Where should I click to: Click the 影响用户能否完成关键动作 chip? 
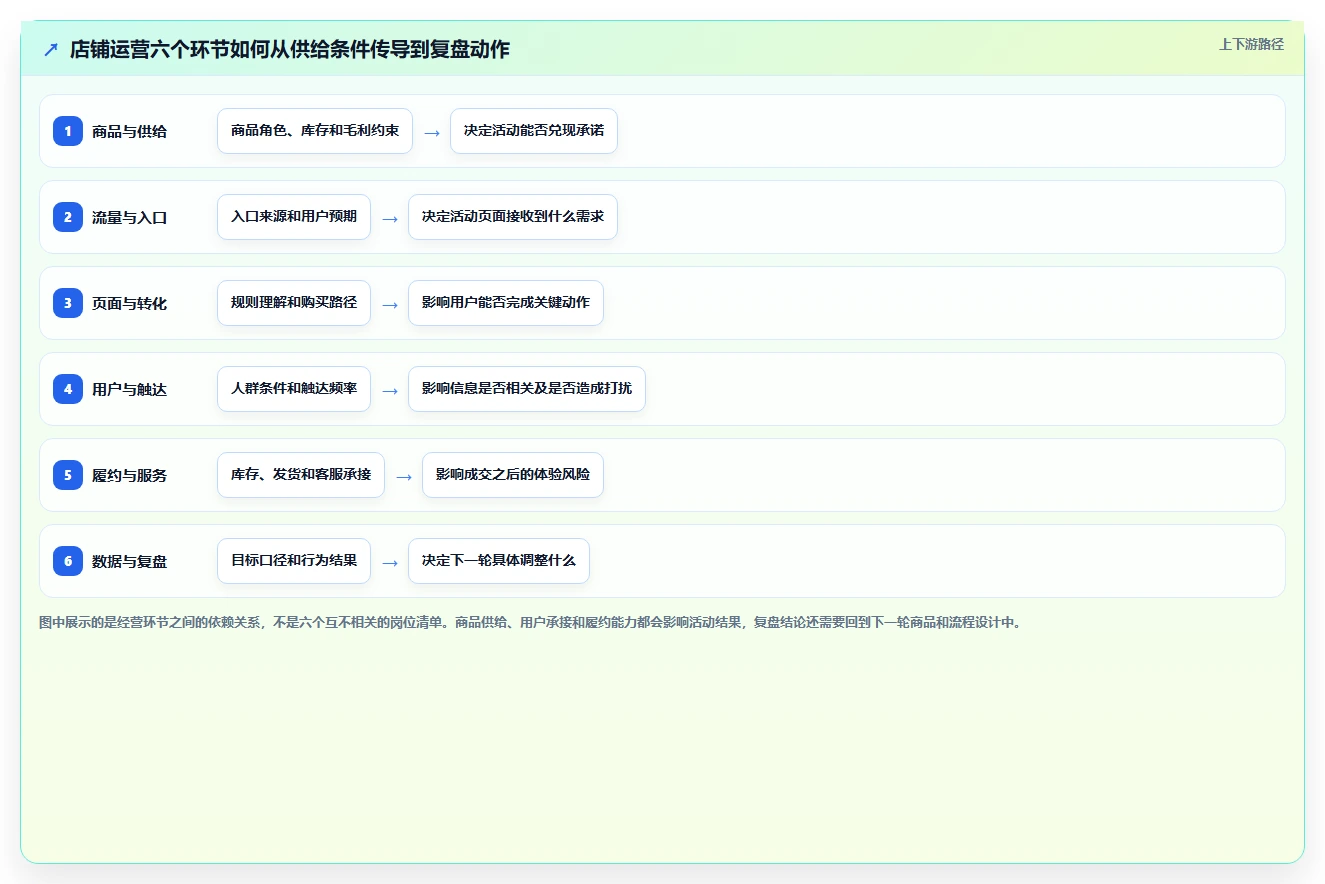point(506,303)
